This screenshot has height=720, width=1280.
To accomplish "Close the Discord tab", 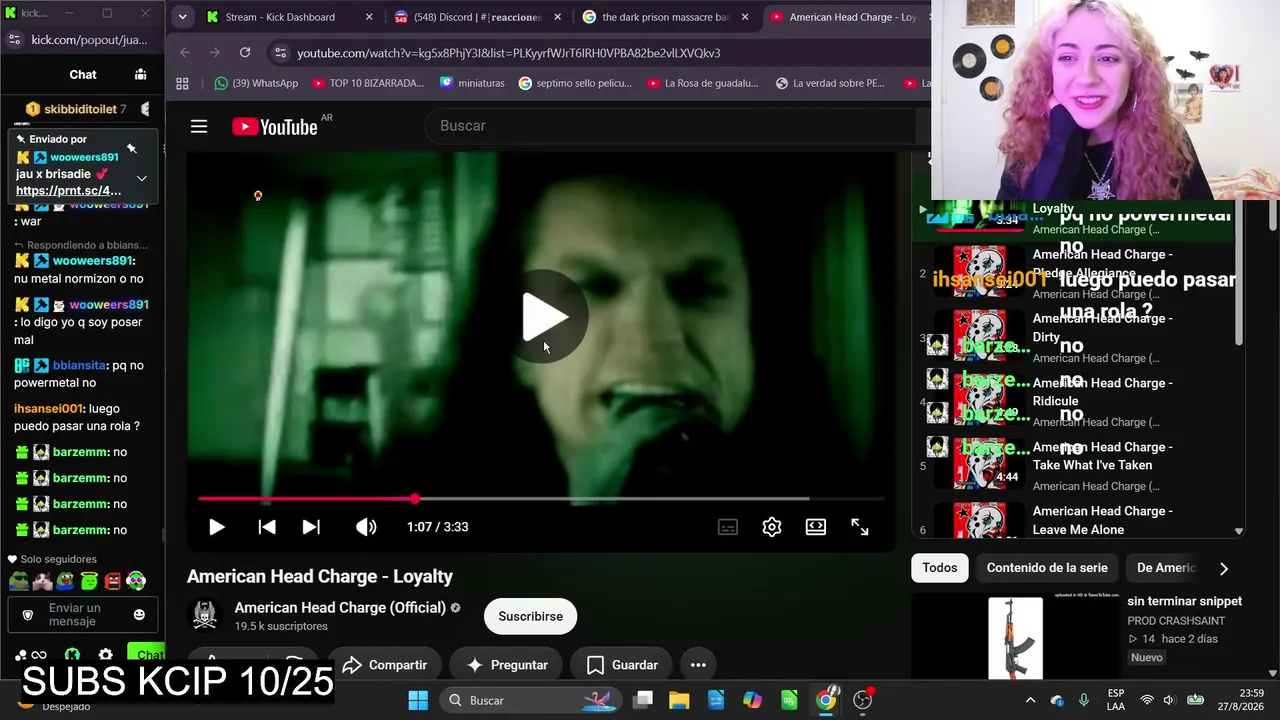I will click(557, 17).
